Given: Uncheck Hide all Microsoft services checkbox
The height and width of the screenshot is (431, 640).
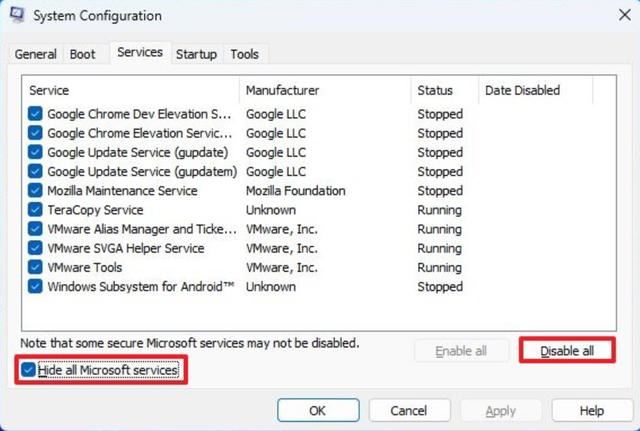Looking at the screenshot, I should (27, 371).
